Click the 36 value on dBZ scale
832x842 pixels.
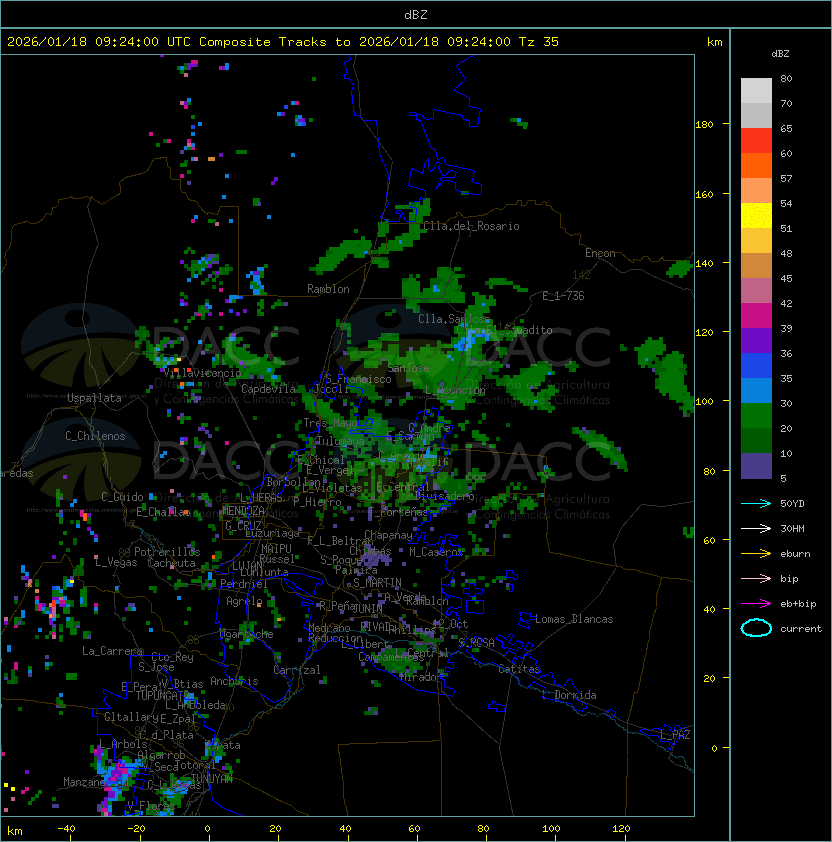pyautogui.click(x=786, y=353)
